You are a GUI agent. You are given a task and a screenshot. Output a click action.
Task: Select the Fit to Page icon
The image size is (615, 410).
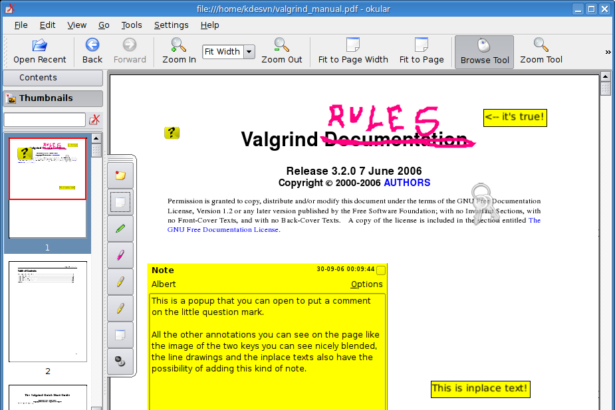point(421,51)
